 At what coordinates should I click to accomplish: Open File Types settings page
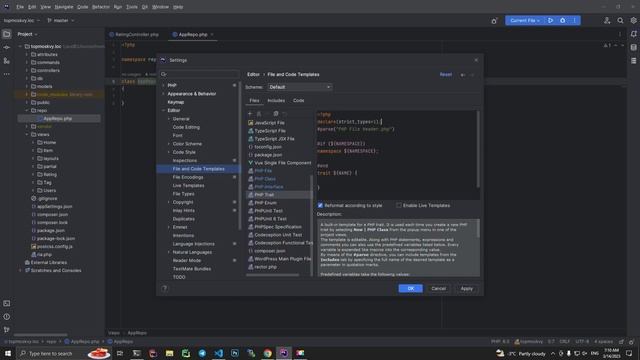pos(183,194)
